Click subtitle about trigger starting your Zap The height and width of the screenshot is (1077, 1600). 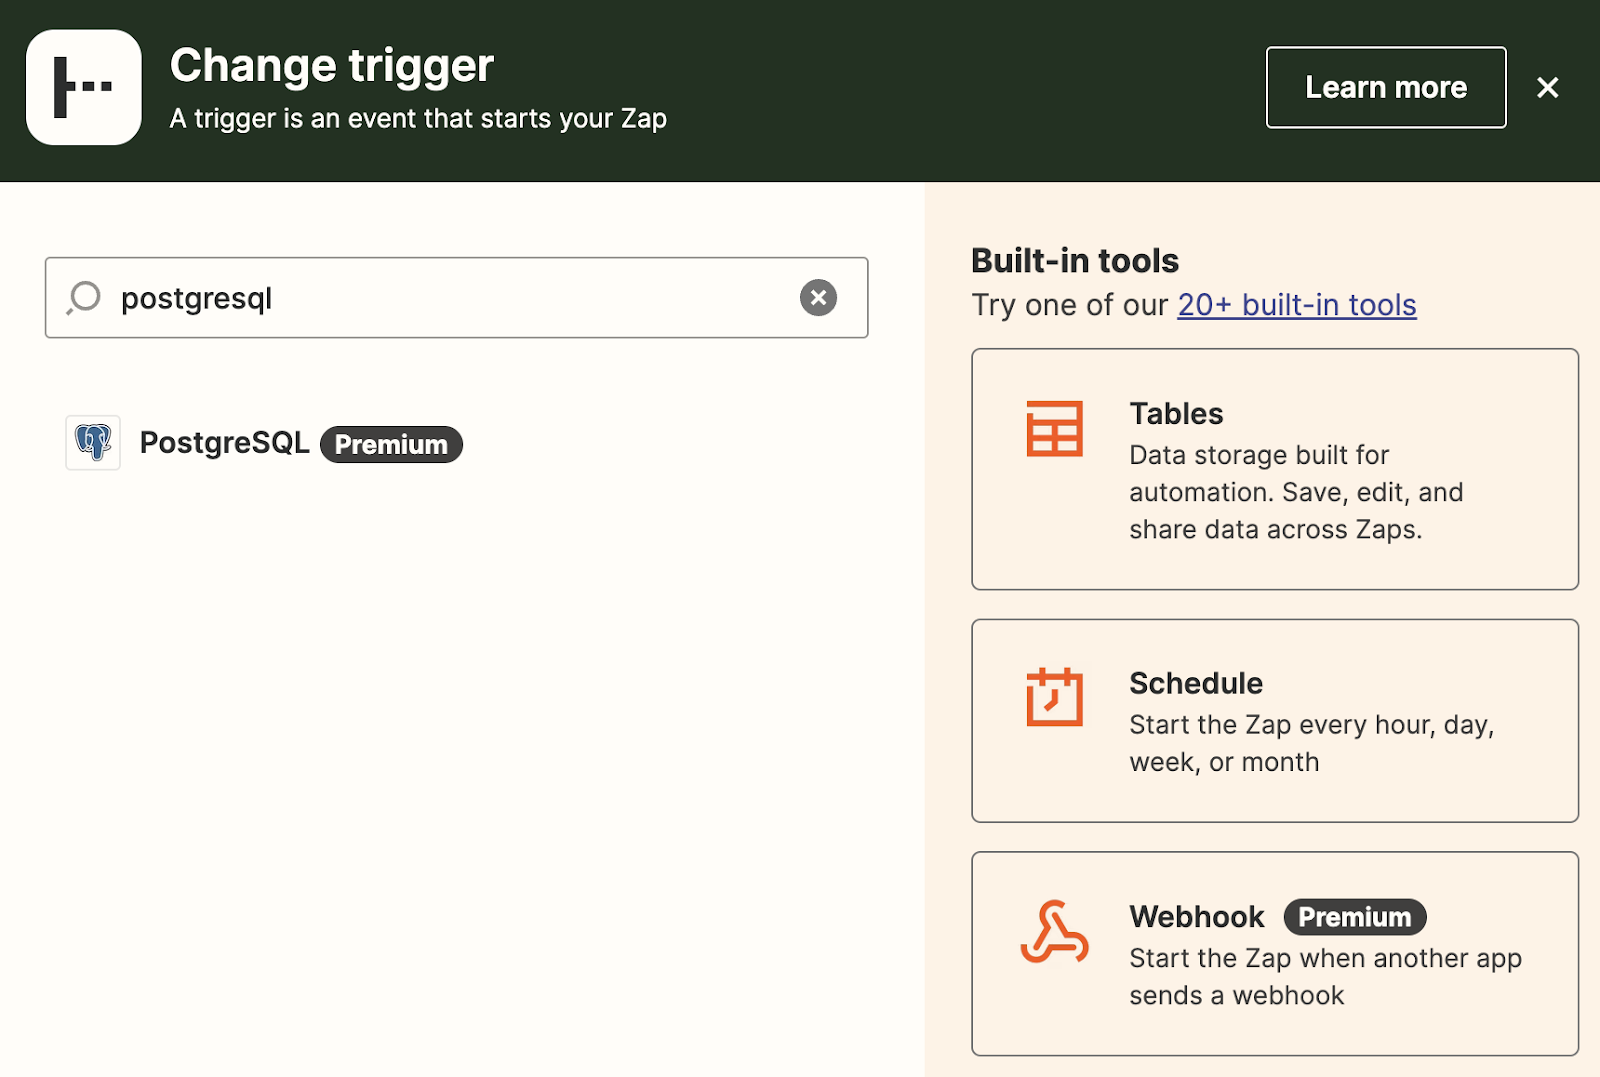[x=418, y=119]
